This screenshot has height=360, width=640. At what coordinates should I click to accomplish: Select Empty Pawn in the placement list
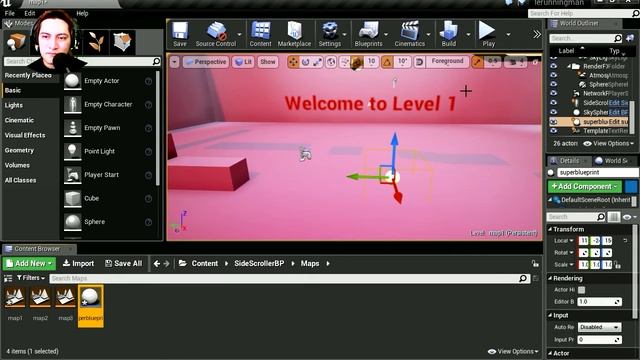point(108,128)
